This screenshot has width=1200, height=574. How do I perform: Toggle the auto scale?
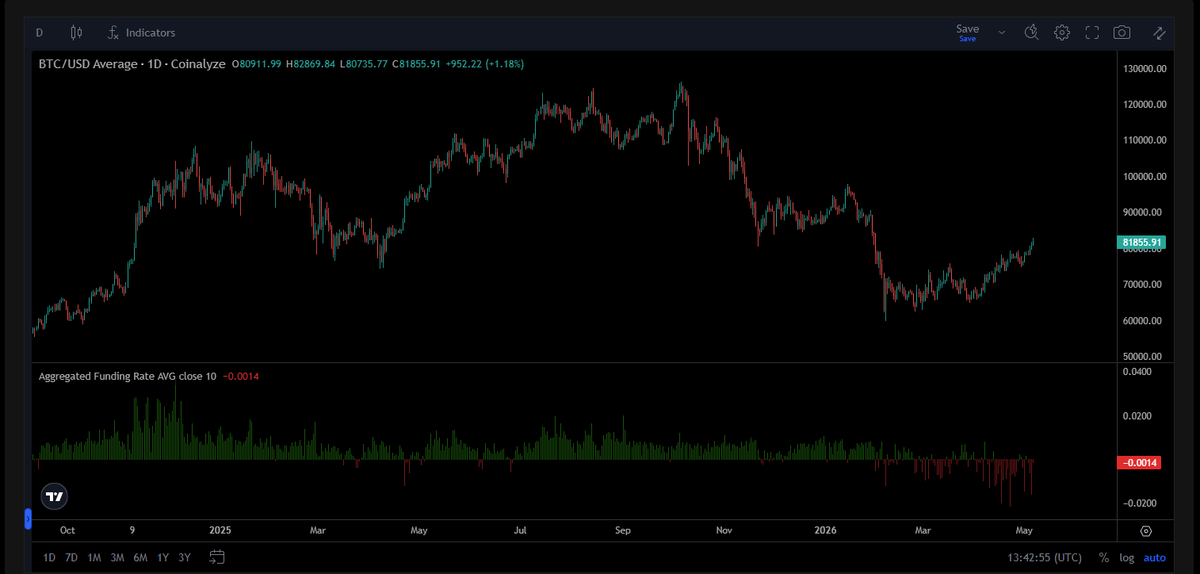coord(1155,557)
